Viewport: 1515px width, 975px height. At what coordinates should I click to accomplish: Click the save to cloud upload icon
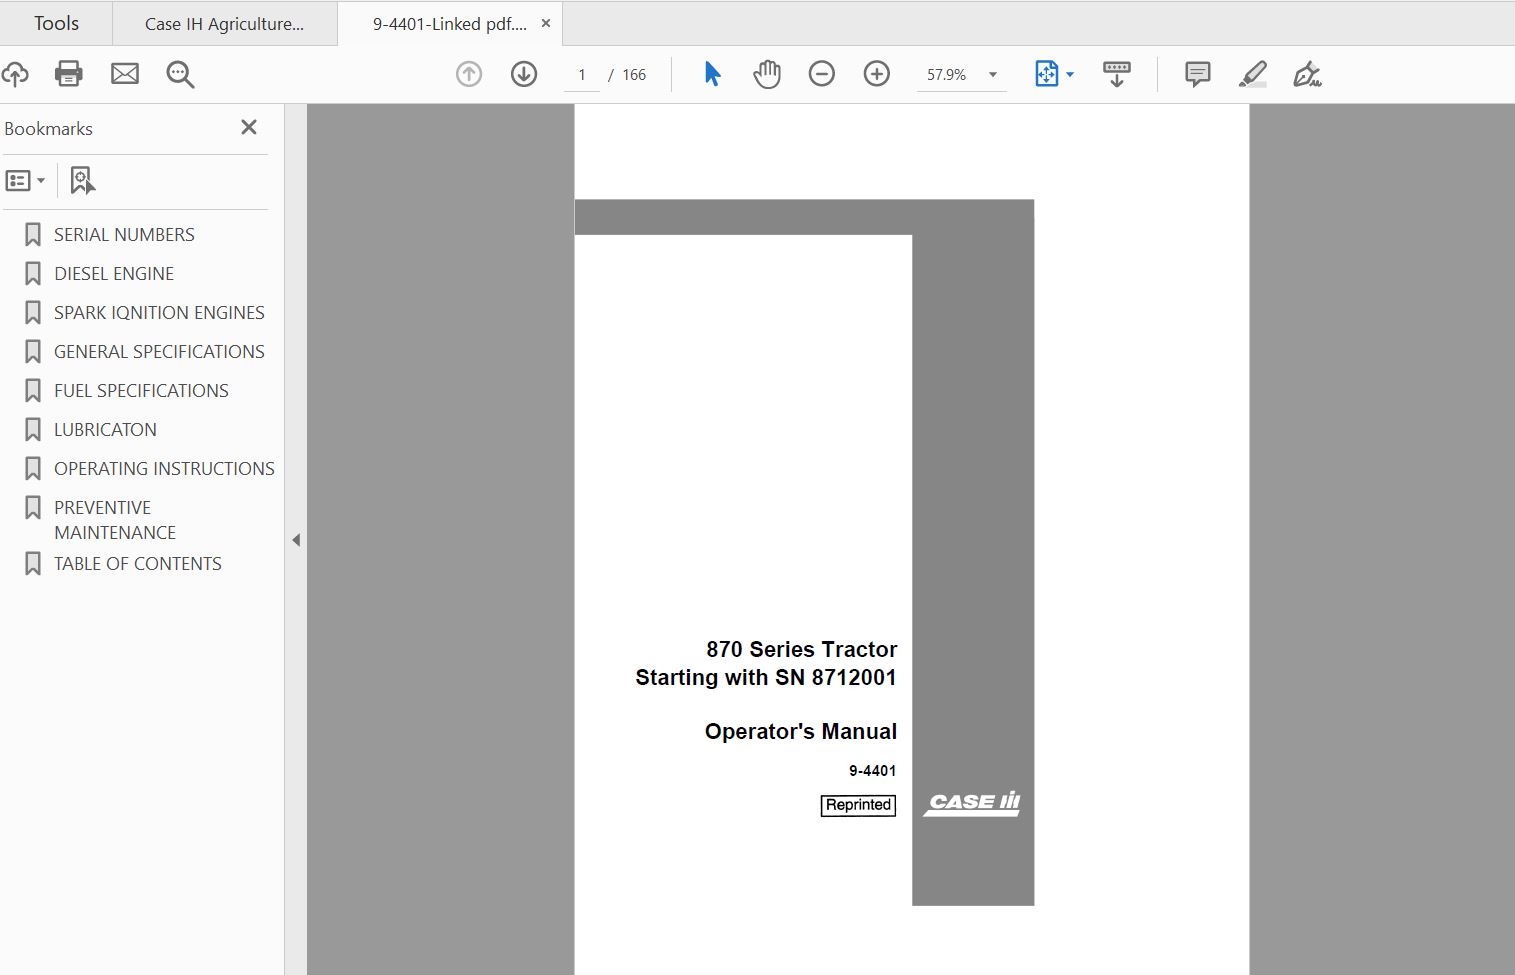point(14,74)
